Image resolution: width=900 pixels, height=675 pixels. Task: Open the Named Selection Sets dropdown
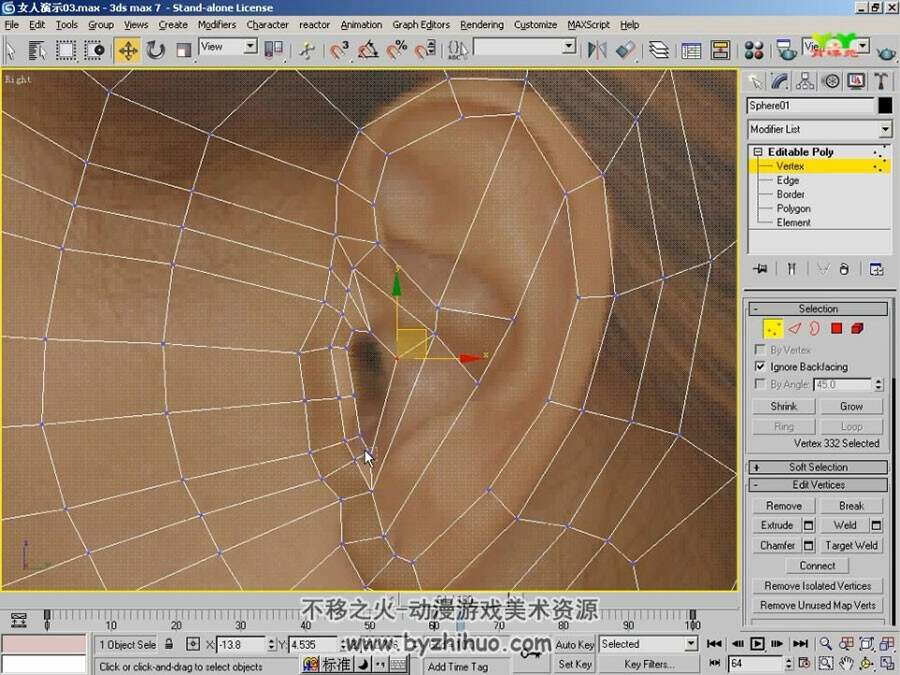click(x=525, y=47)
